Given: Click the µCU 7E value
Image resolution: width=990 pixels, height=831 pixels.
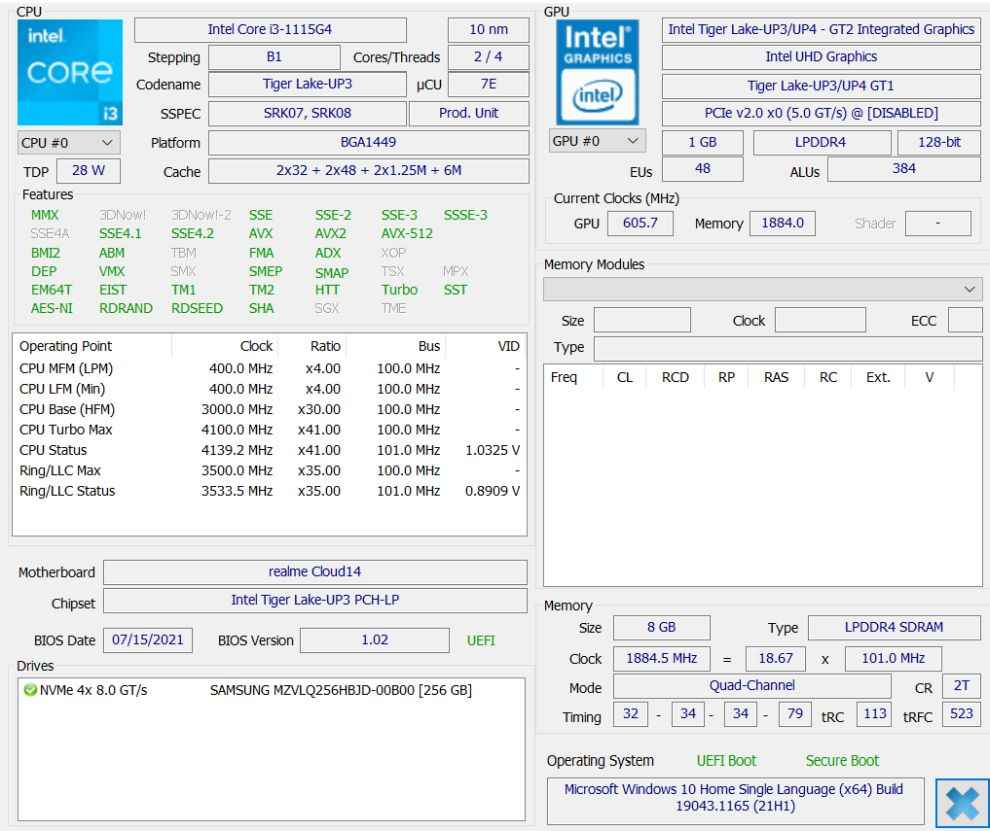Looking at the screenshot, I should point(489,84).
